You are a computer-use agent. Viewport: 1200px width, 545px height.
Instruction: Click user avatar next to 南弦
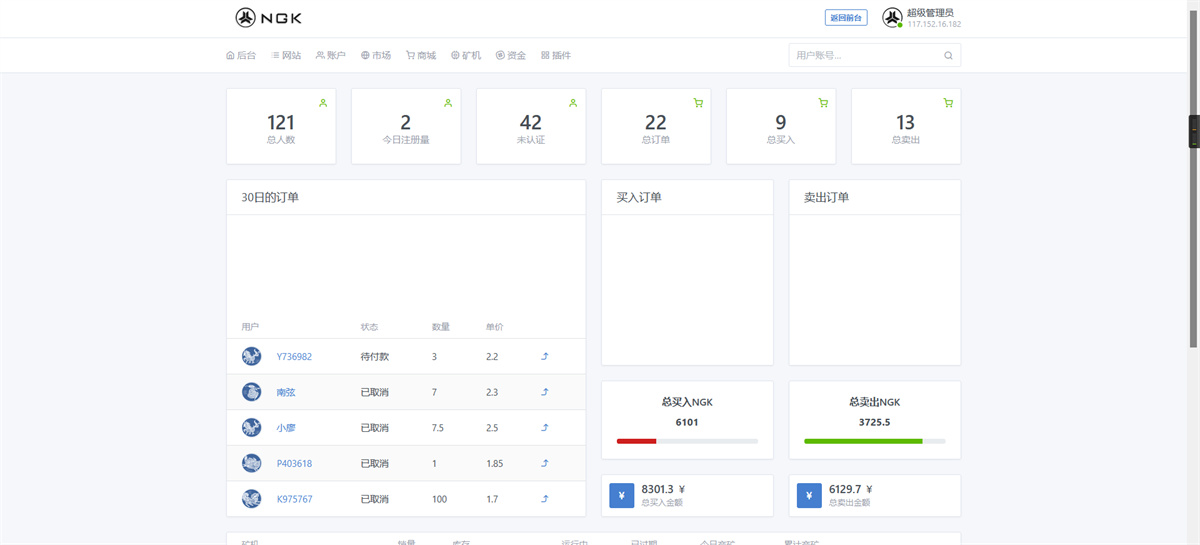point(252,392)
